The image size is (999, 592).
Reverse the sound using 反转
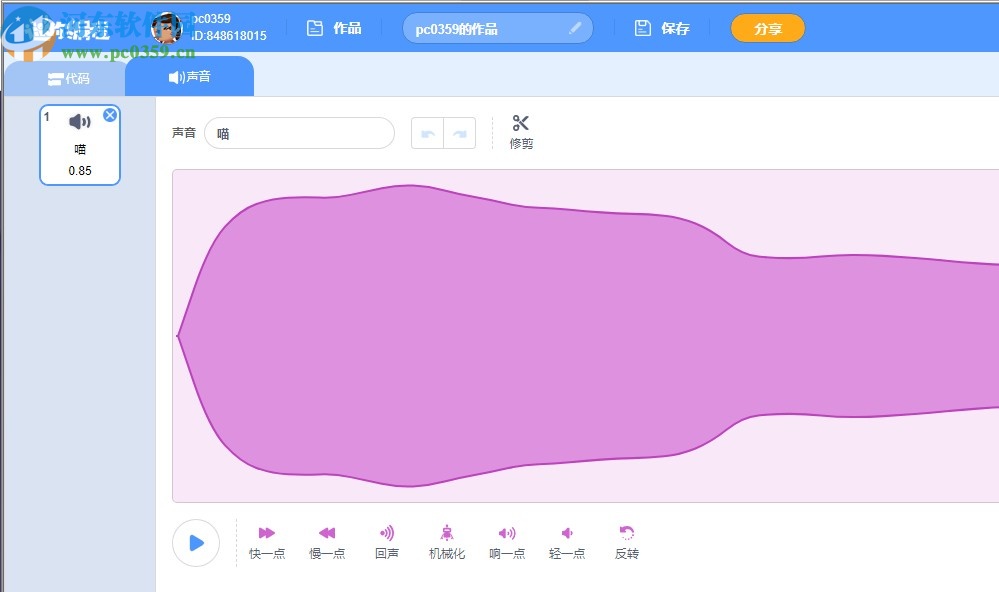625,540
